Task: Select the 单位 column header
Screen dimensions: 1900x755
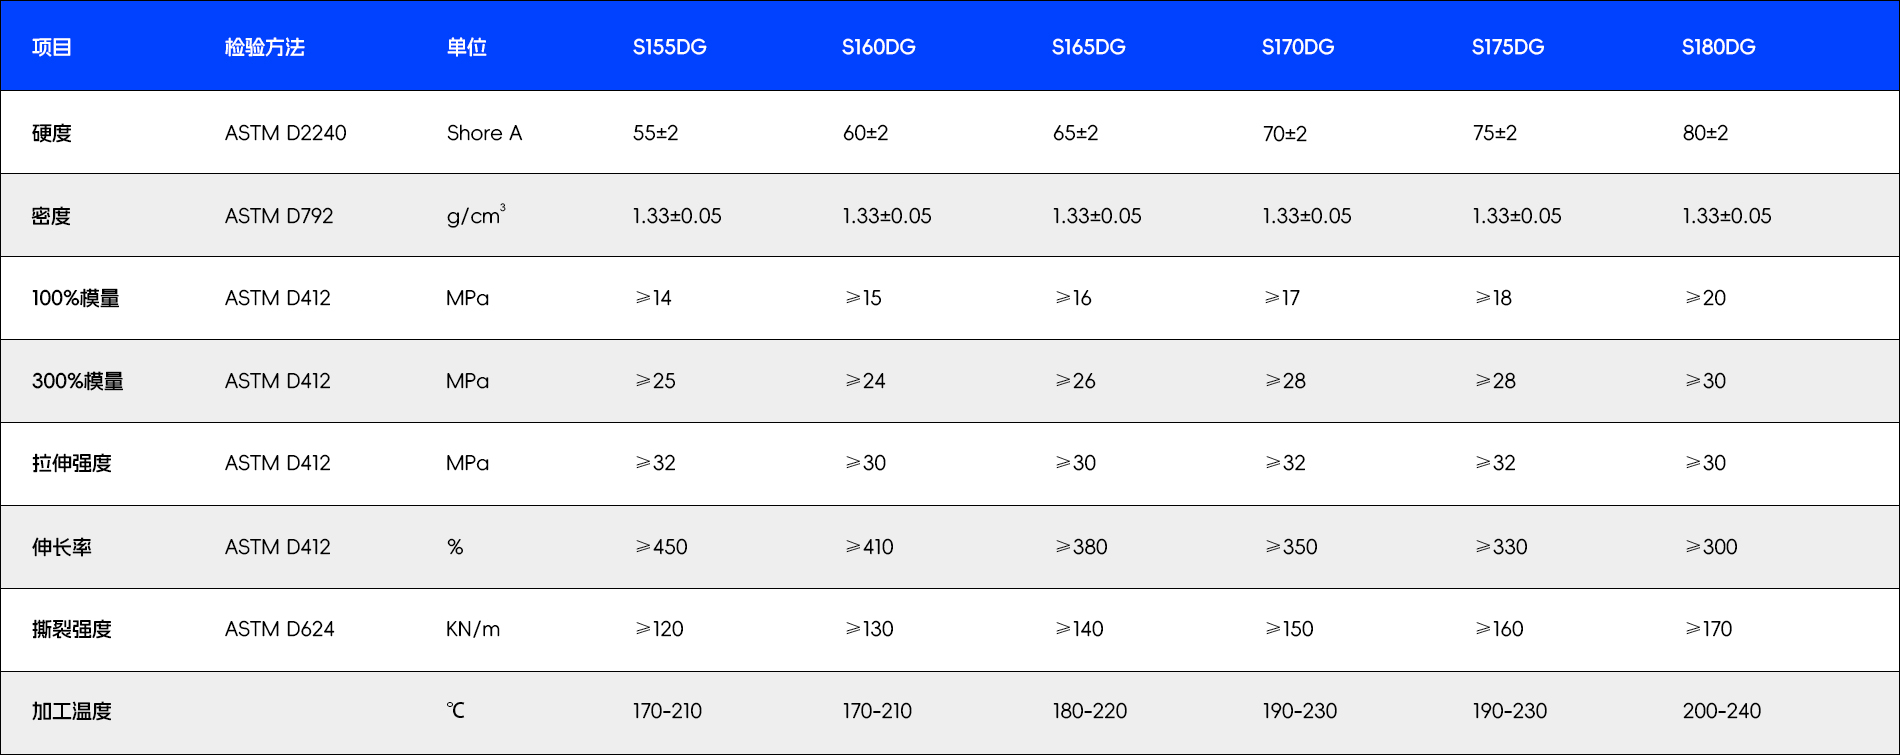Action: 466,47
